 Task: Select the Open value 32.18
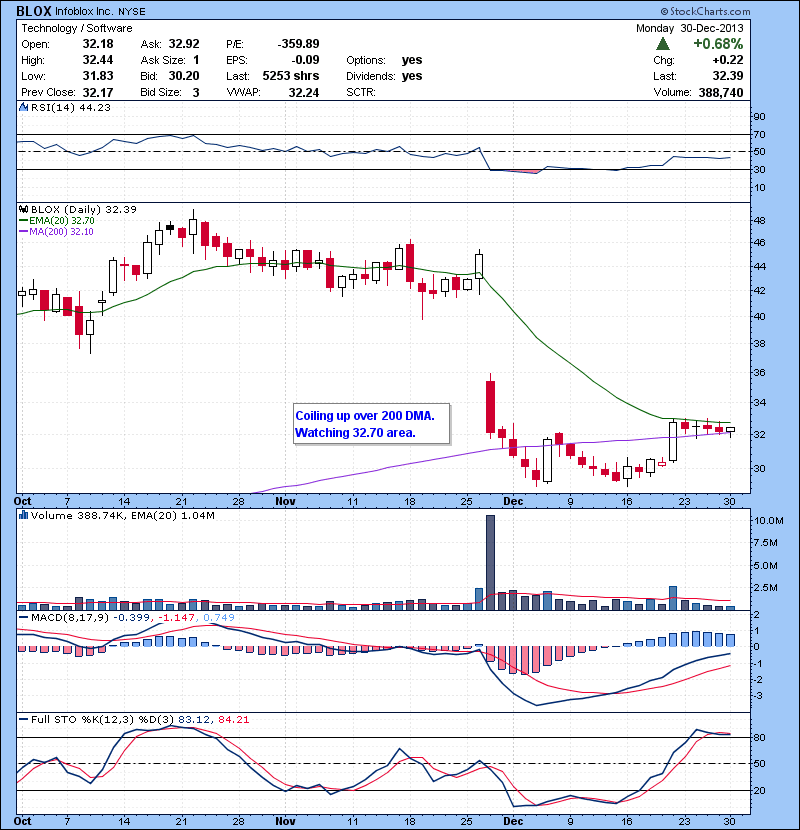pyautogui.click(x=98, y=44)
